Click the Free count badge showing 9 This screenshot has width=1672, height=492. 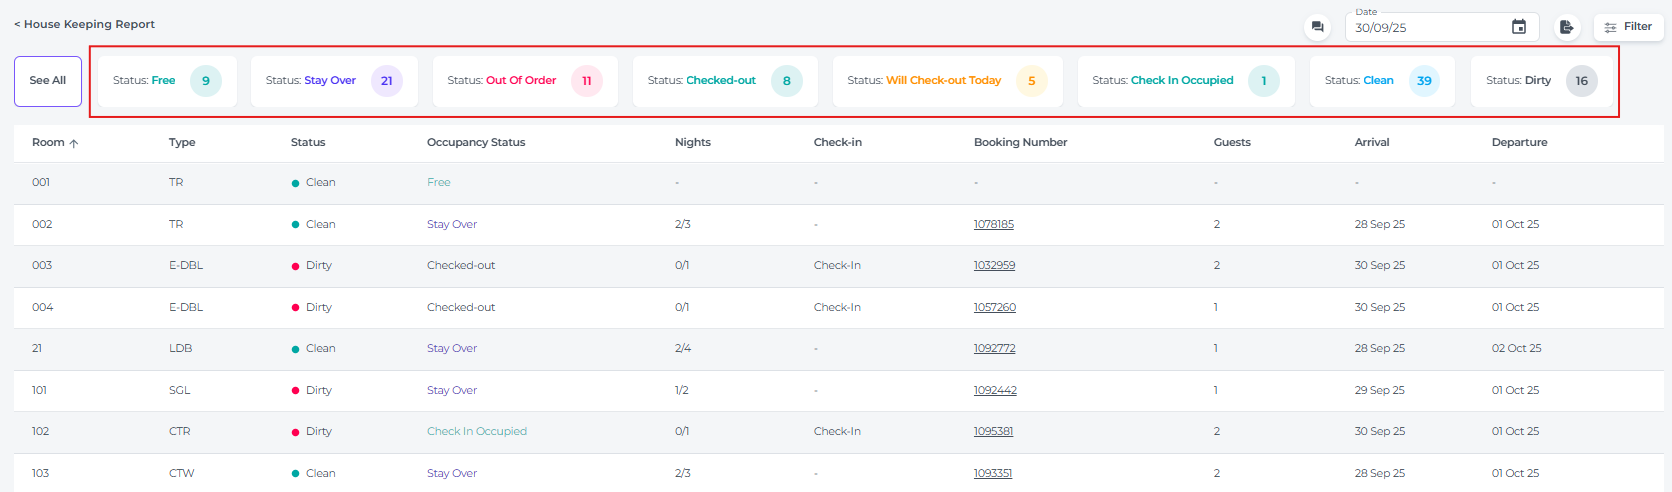(x=206, y=81)
